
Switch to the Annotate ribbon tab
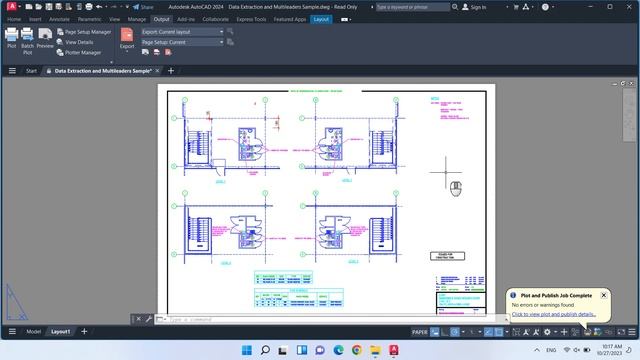tap(59, 19)
